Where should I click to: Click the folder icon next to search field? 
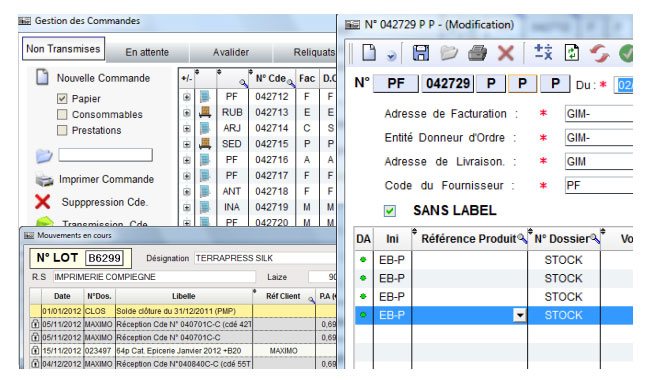click(44, 156)
